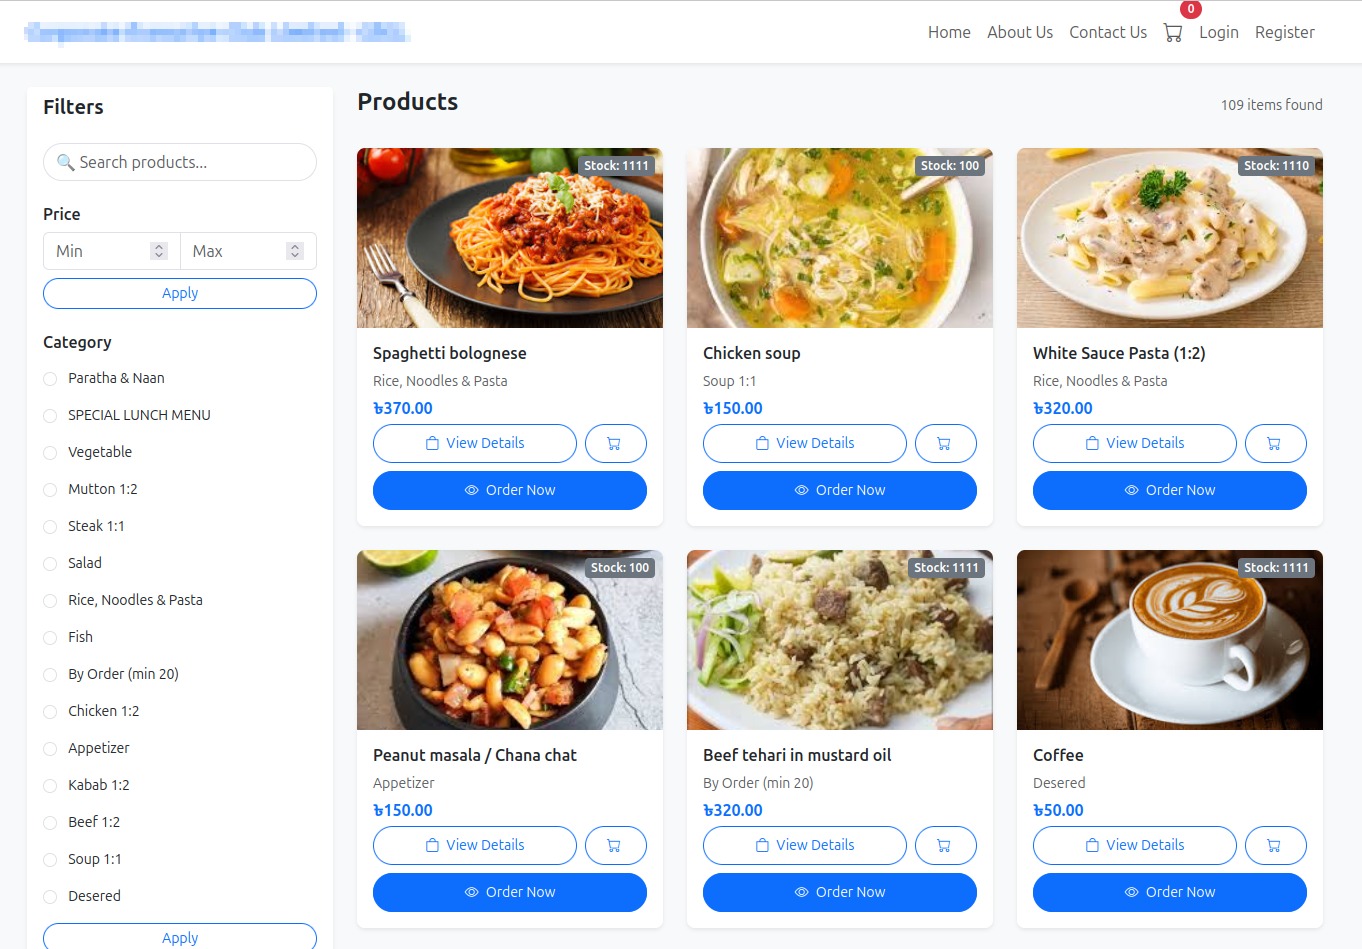
Task: Focus the Search products field
Action: point(190,162)
